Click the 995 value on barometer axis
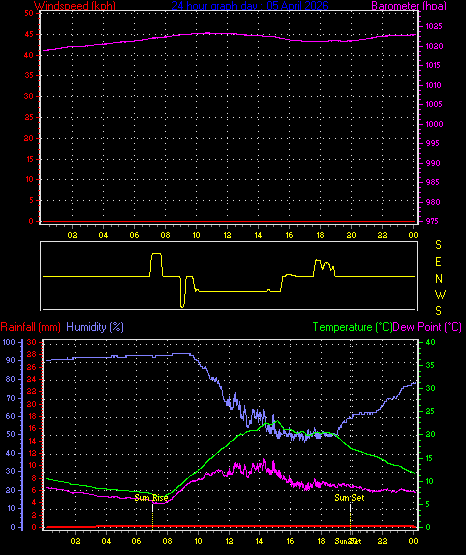 (433, 143)
